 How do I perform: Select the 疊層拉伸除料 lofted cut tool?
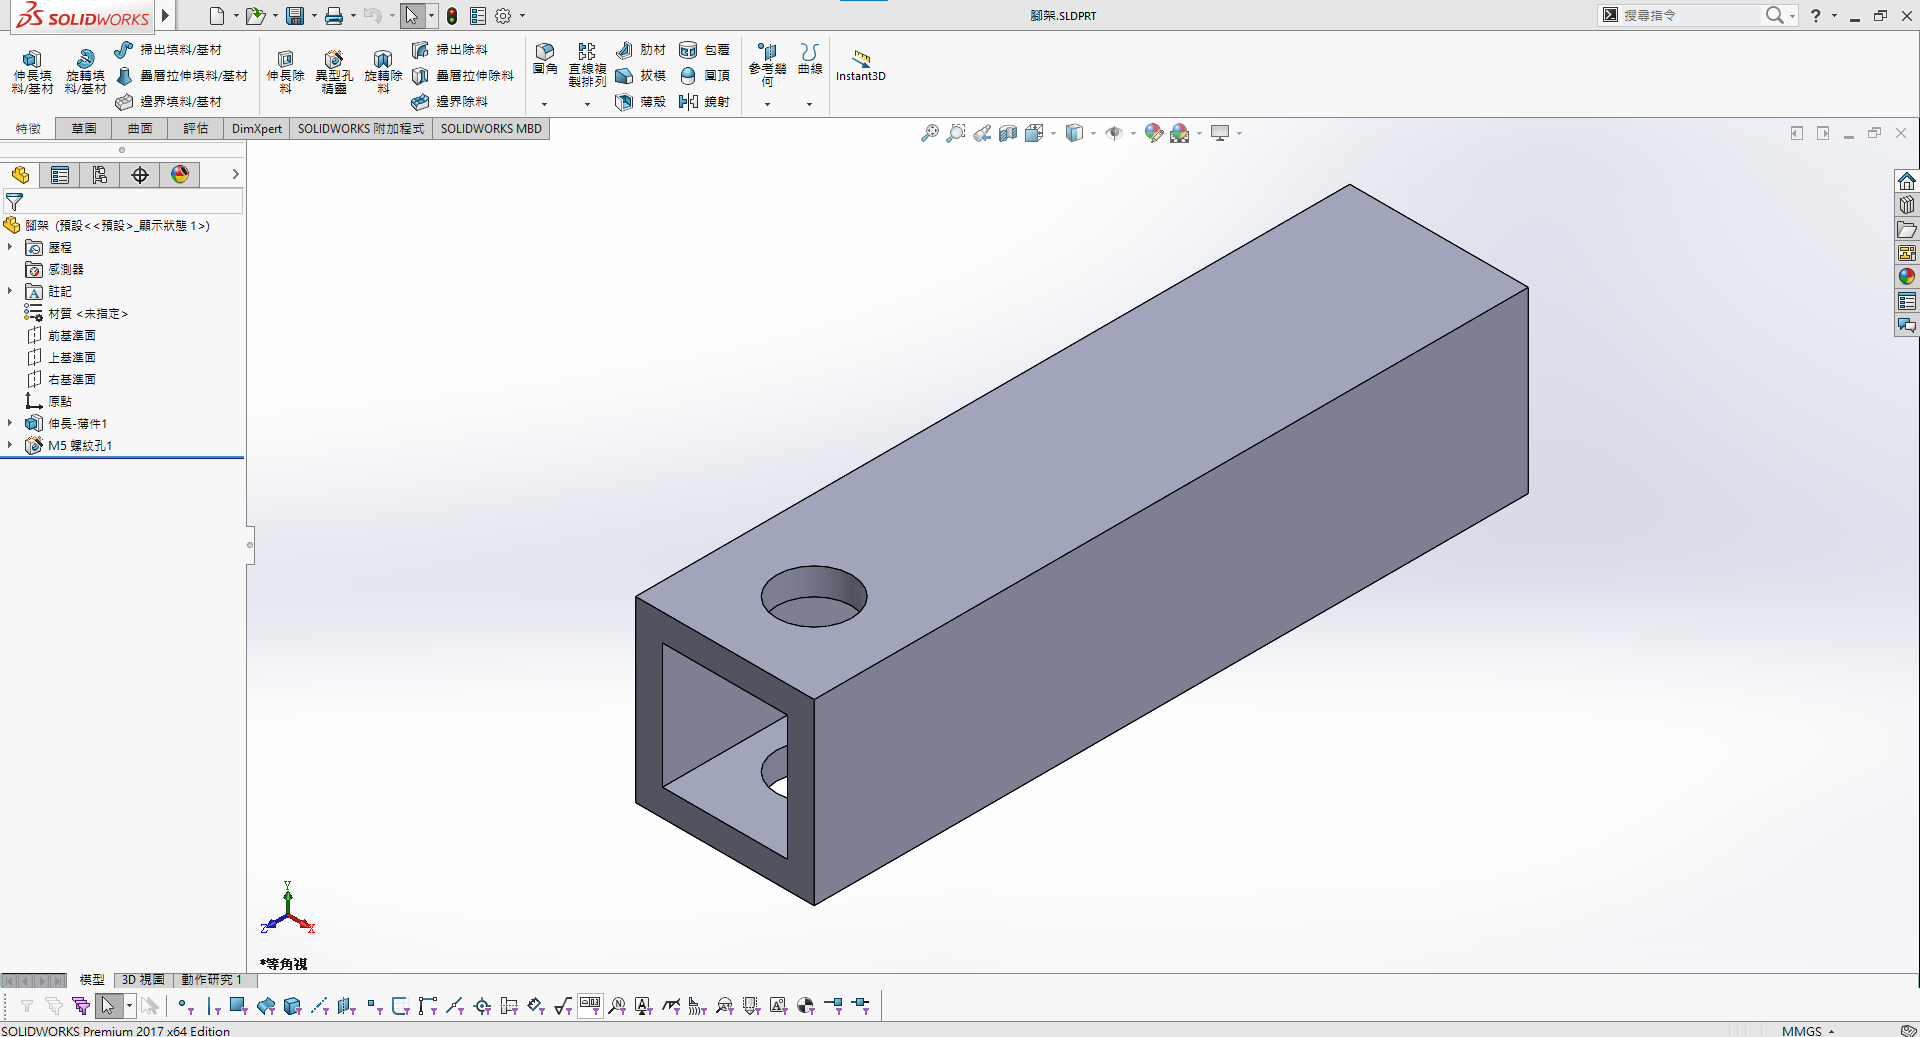pyautogui.click(x=463, y=76)
